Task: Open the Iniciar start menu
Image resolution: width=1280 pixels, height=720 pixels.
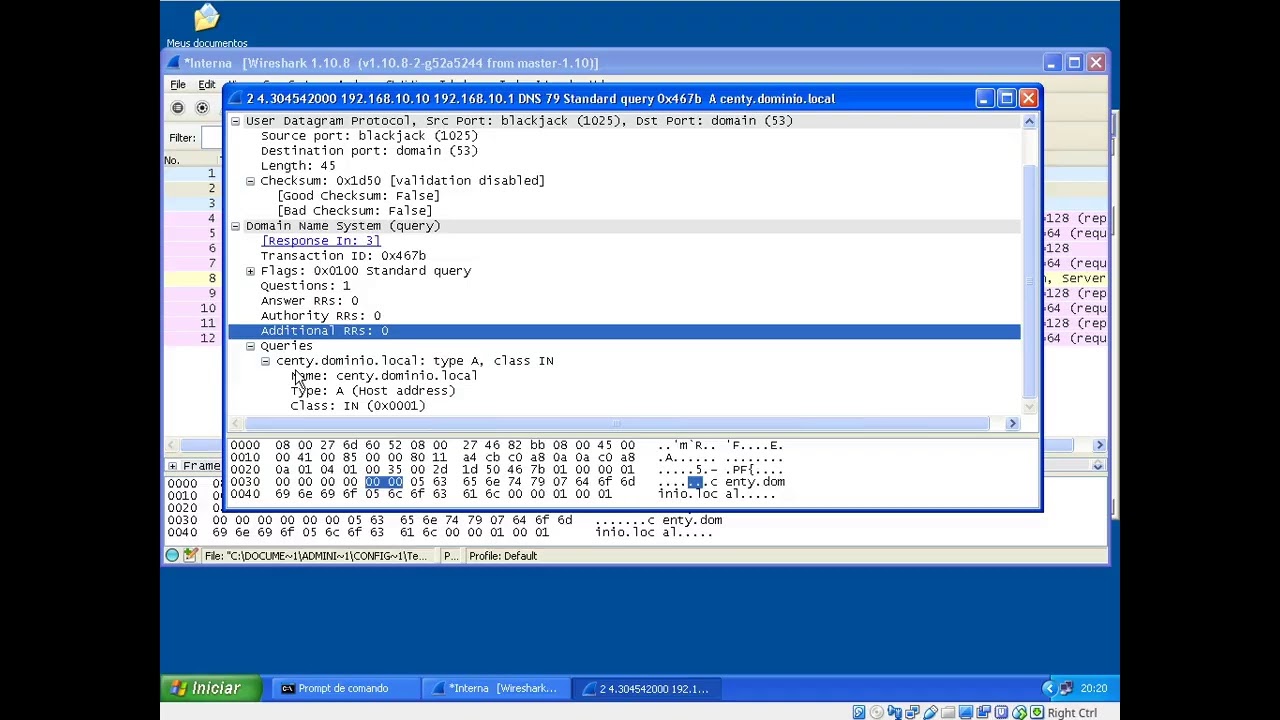Action: click(x=211, y=688)
